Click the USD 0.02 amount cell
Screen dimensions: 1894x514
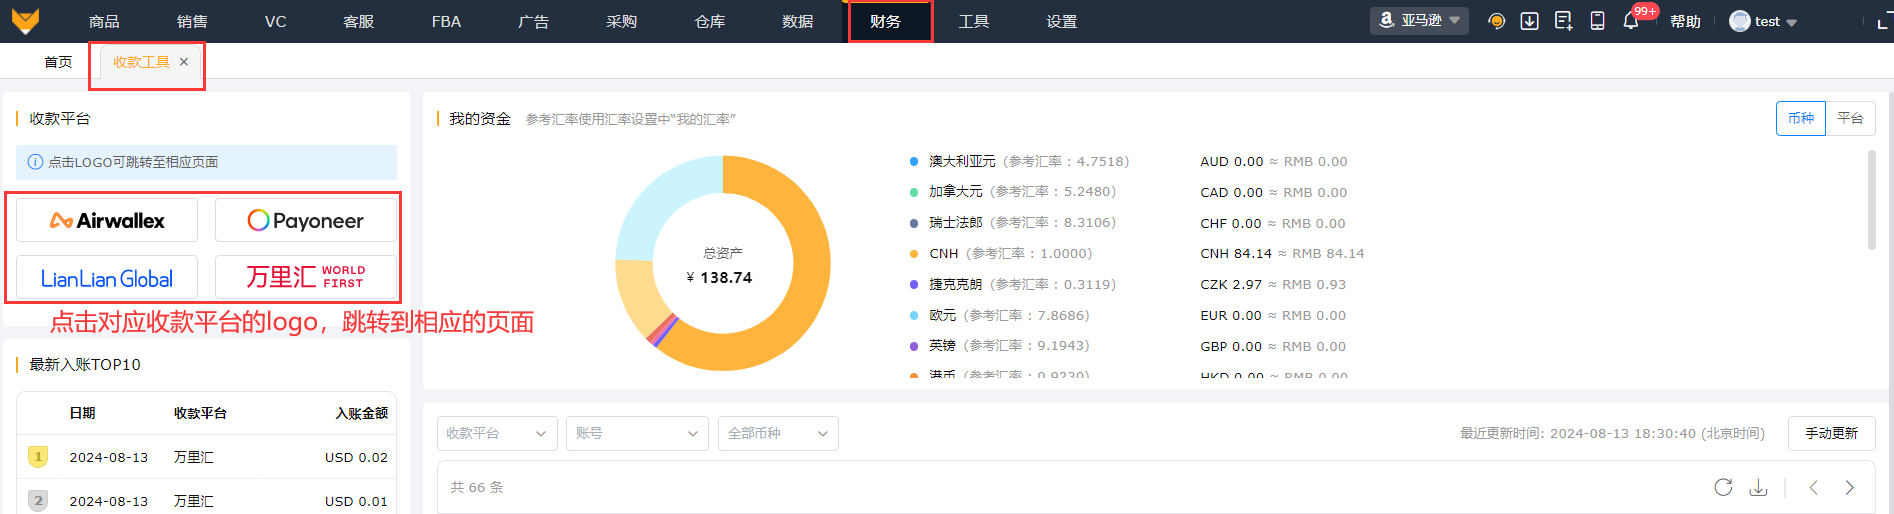356,457
